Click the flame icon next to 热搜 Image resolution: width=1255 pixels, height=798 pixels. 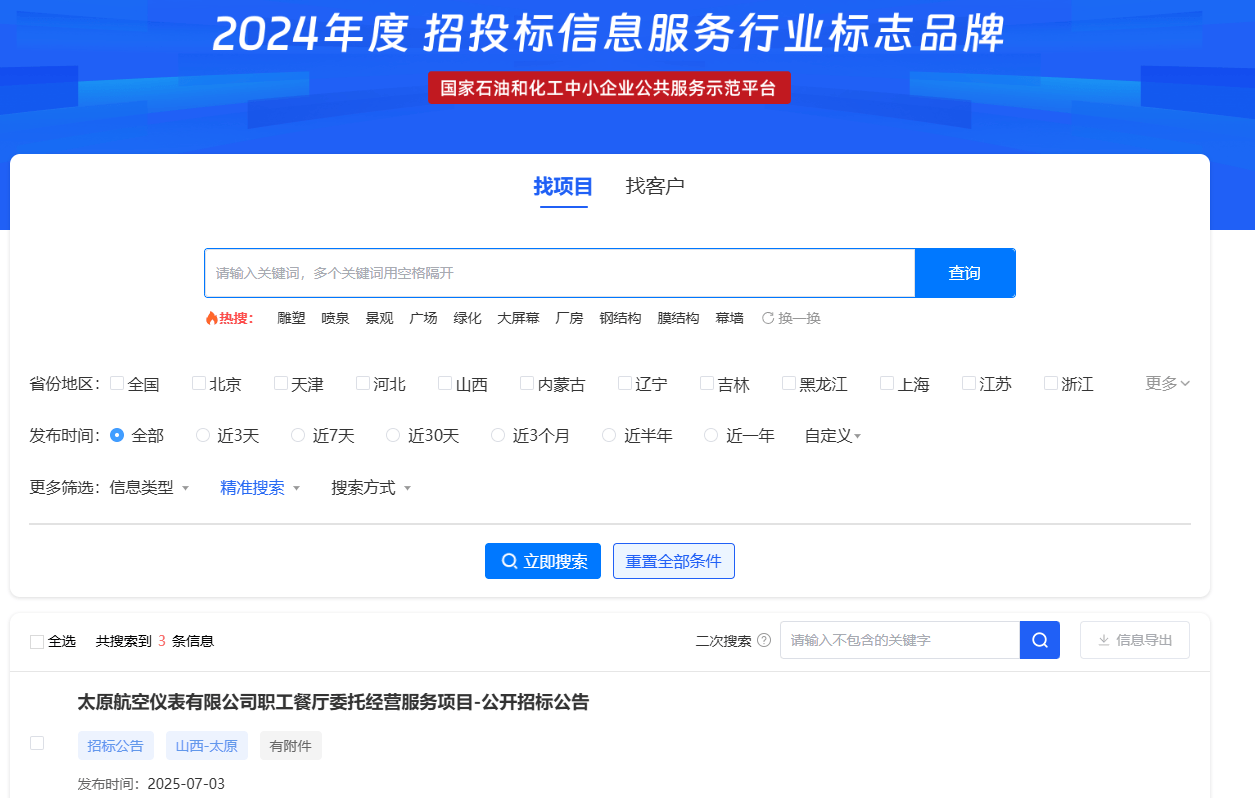pos(212,317)
